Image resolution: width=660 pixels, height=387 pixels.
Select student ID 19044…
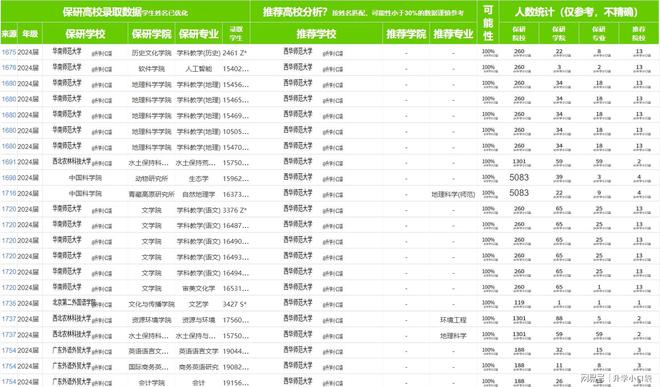(236, 351)
